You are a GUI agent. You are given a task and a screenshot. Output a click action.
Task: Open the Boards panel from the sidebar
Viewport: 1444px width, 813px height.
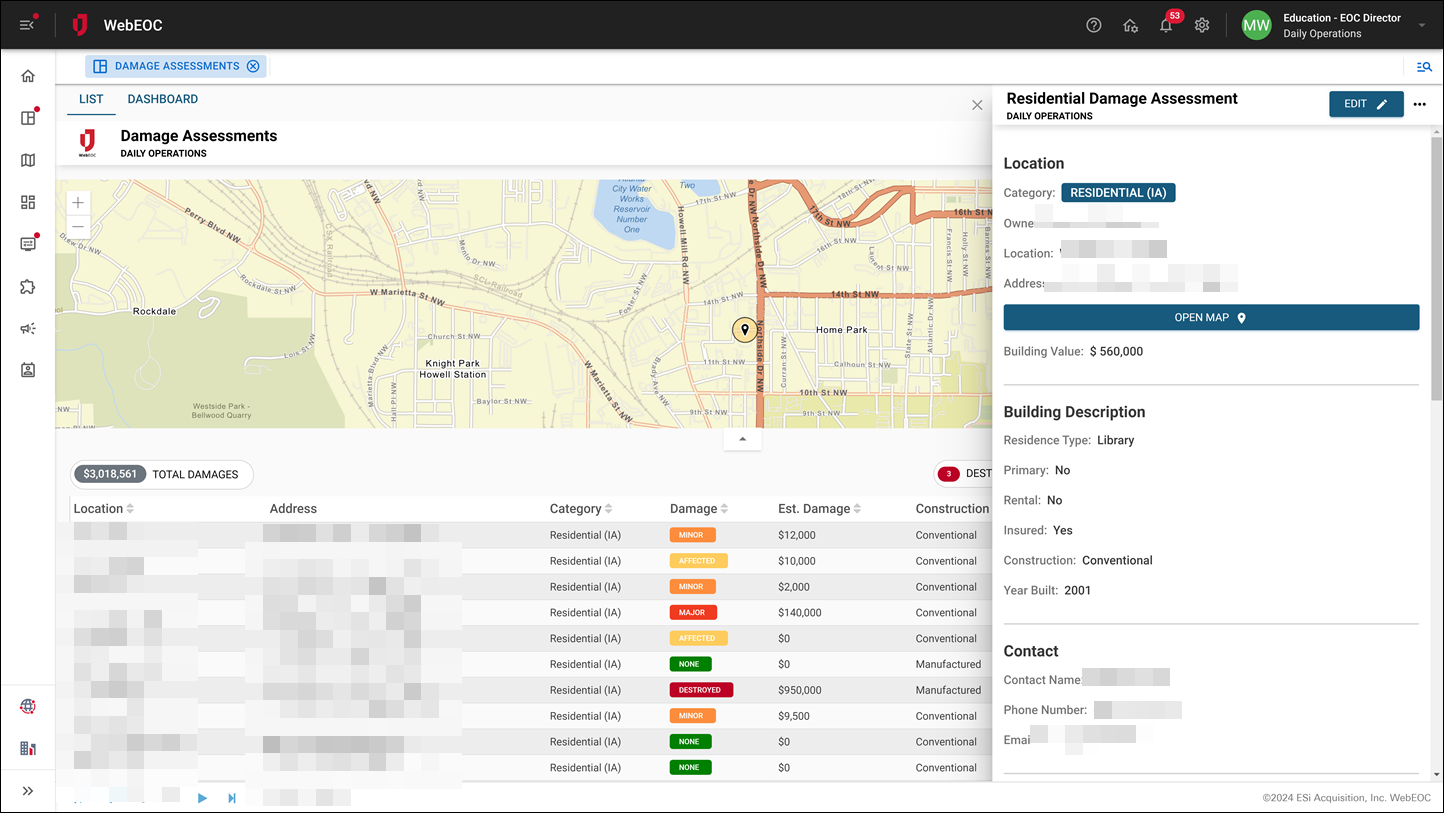(x=27, y=117)
